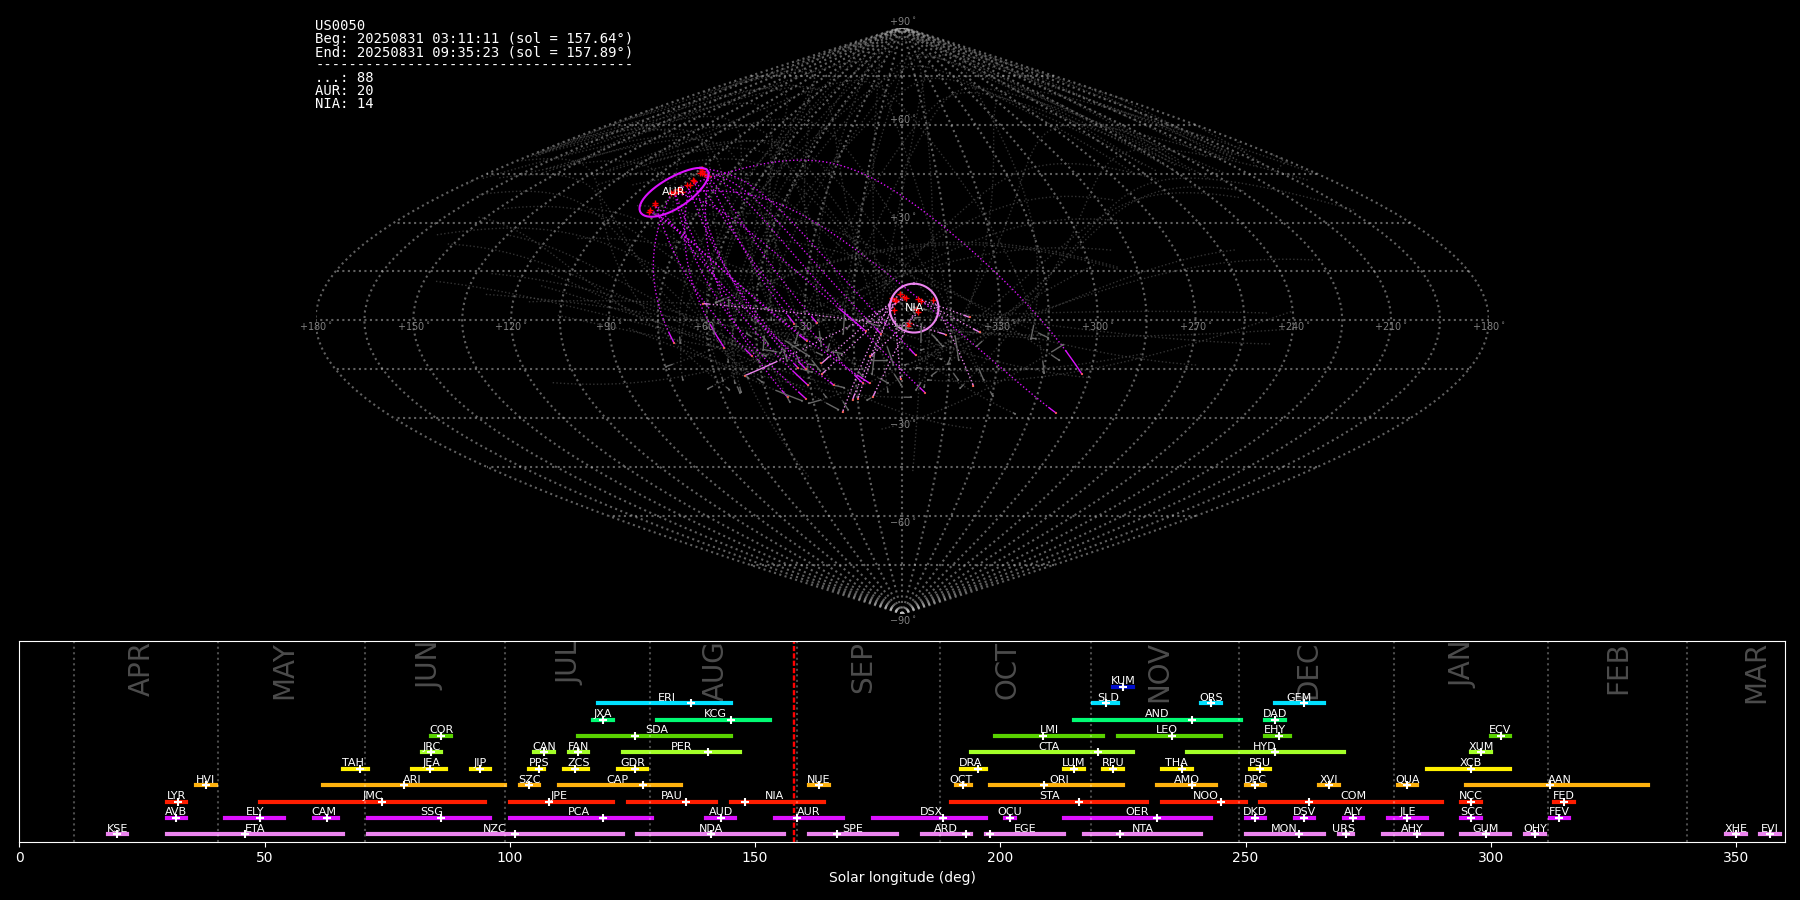Click the DSX shower label
Viewport: 1800px width, 900px height.
(931, 812)
